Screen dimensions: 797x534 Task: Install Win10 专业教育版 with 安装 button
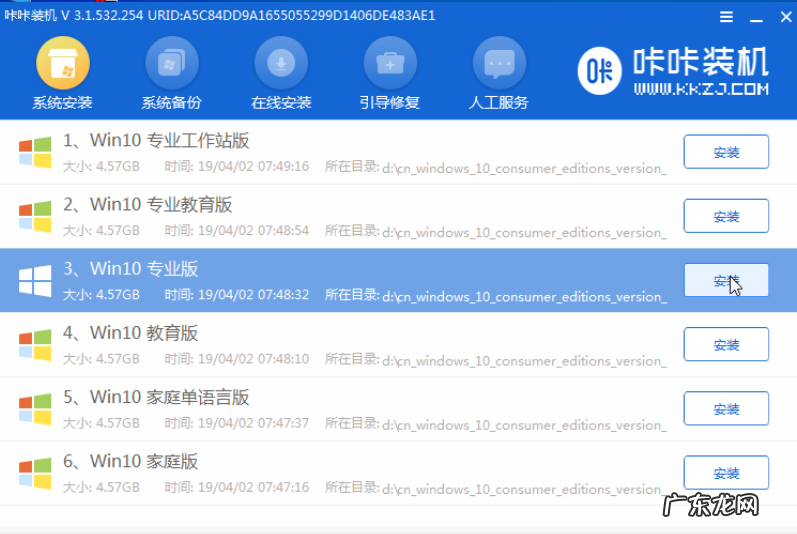coord(726,216)
